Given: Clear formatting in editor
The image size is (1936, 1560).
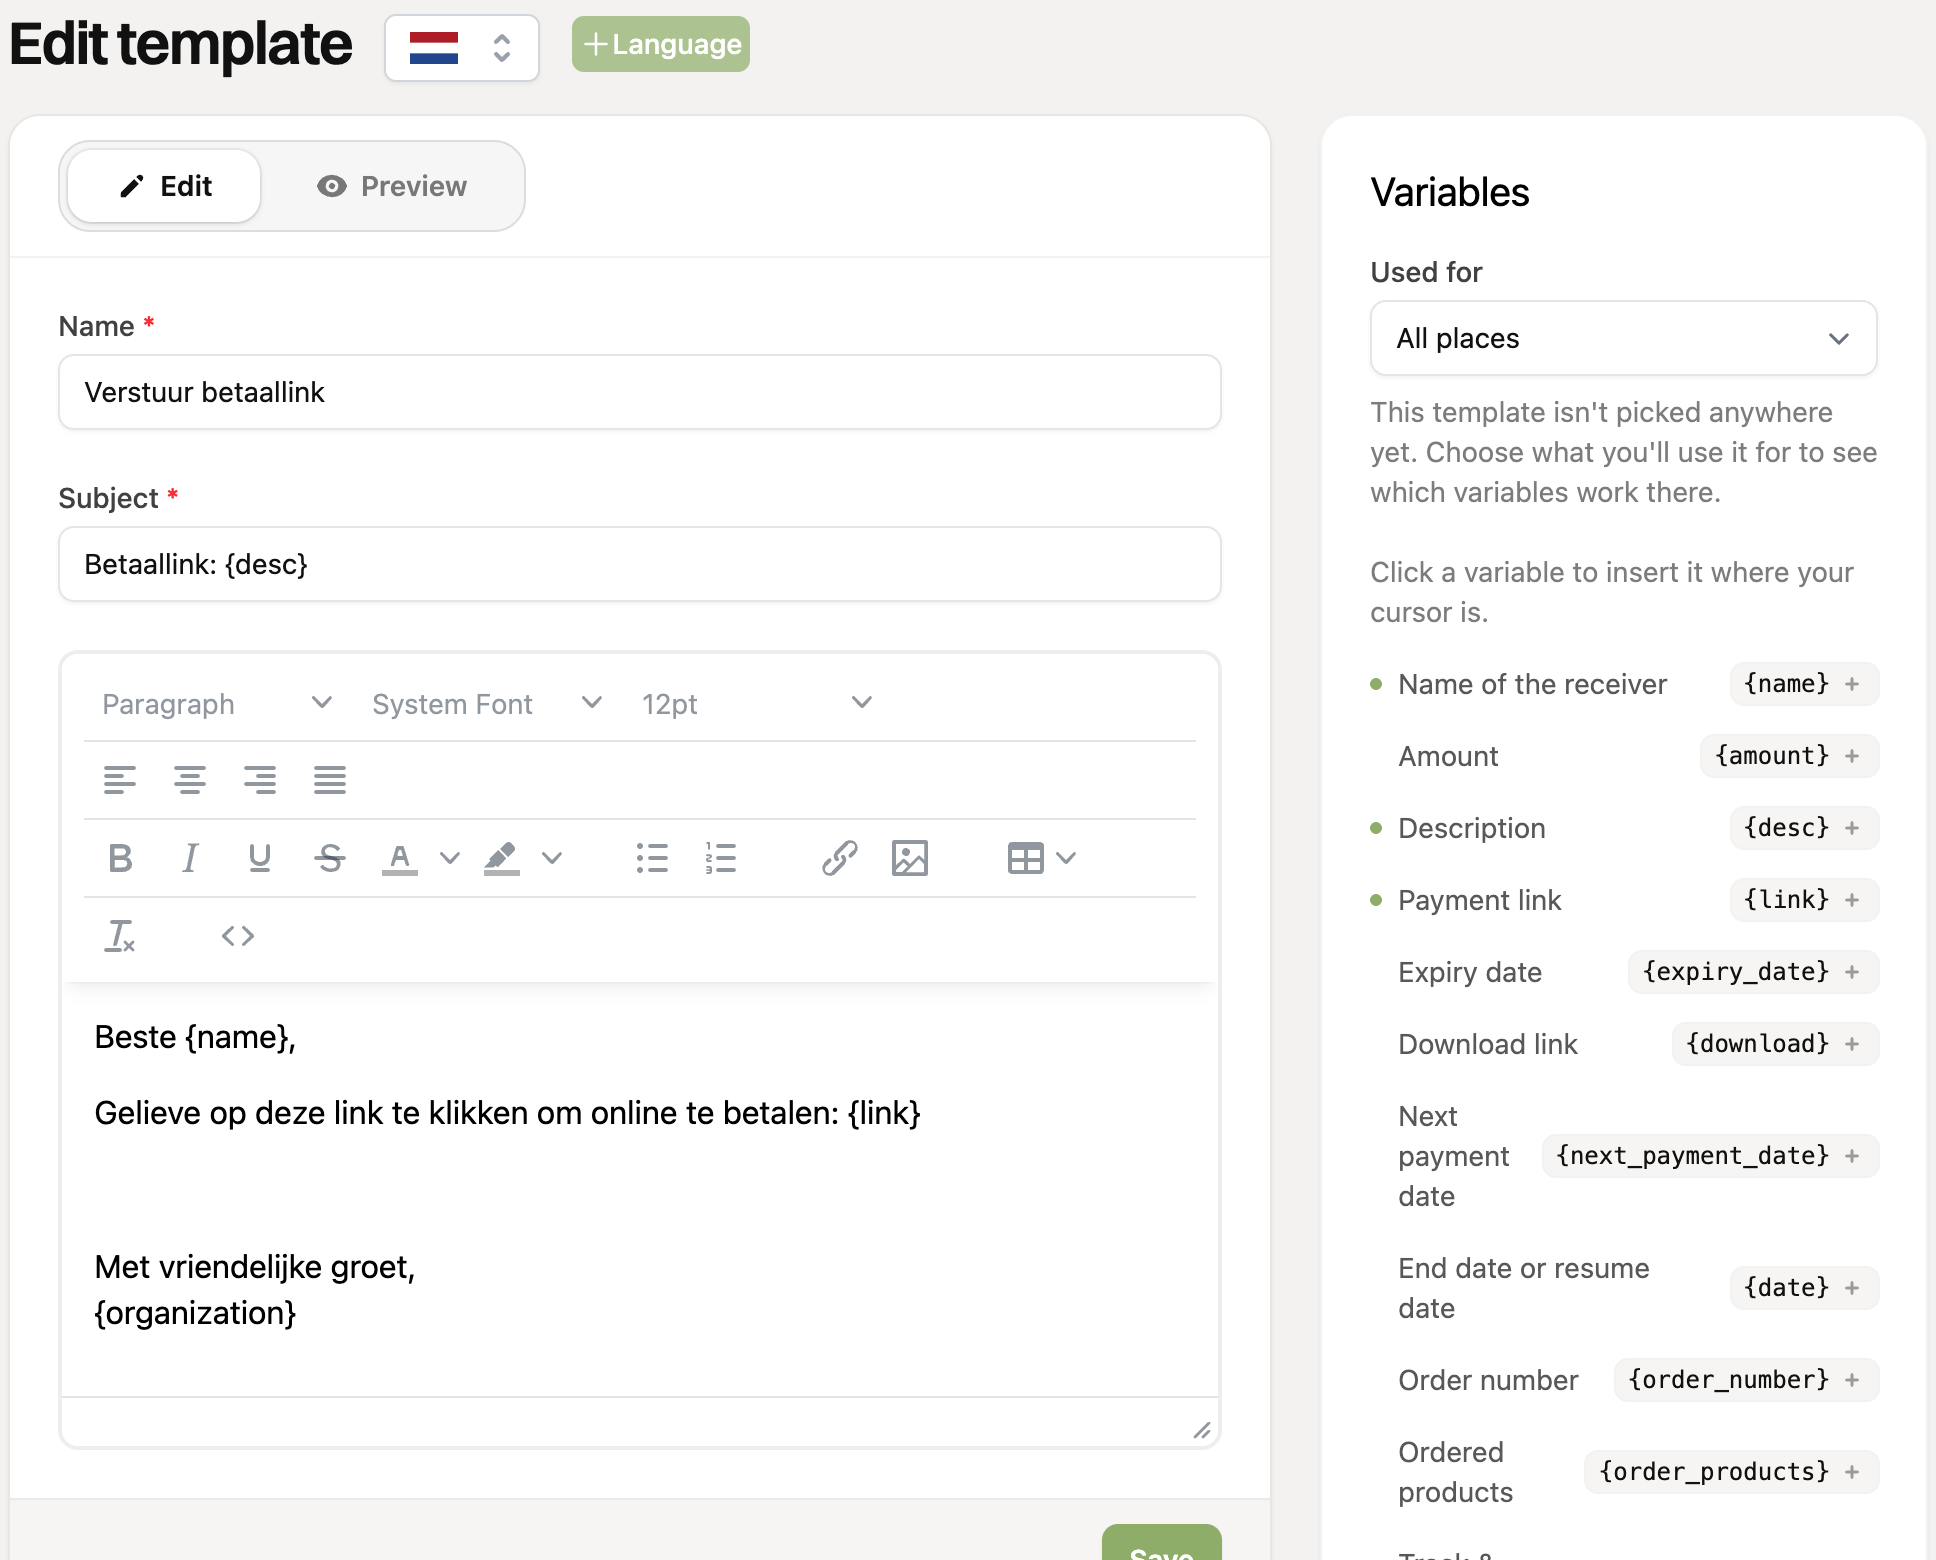Looking at the screenshot, I should pos(120,935).
